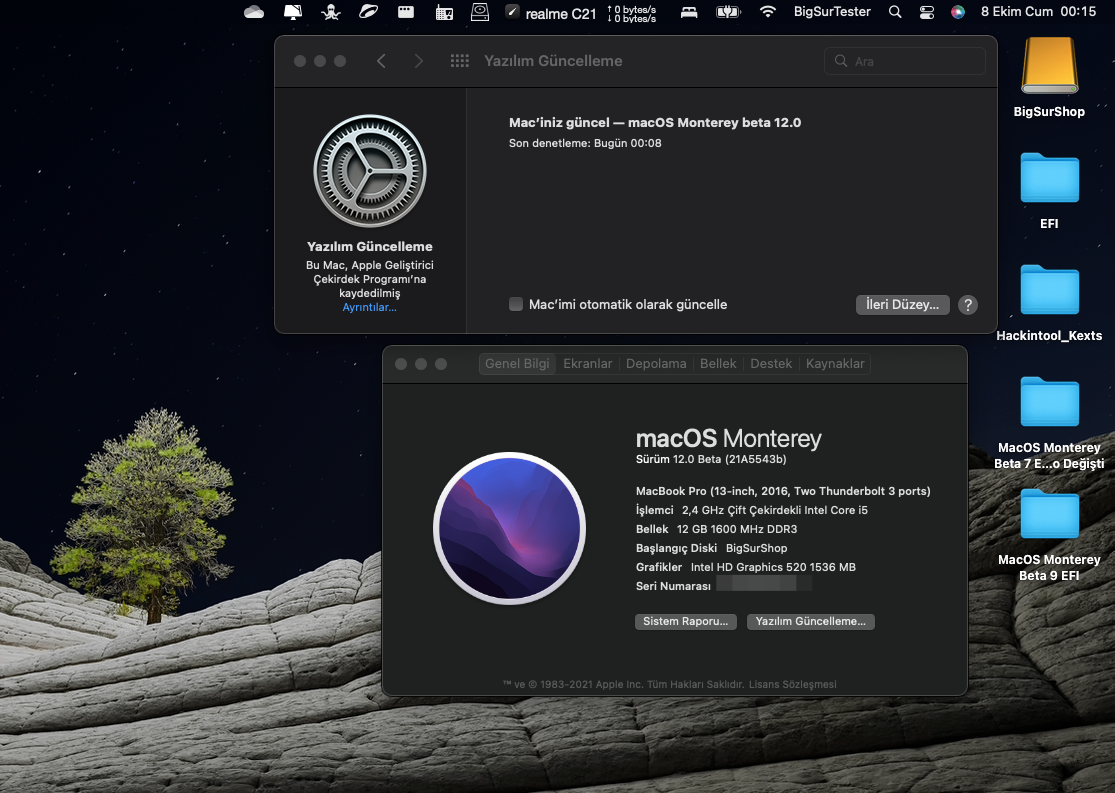Screen dimensions: 1115x793
Task: Click the Ayrıntılar link
Action: [x=369, y=307]
